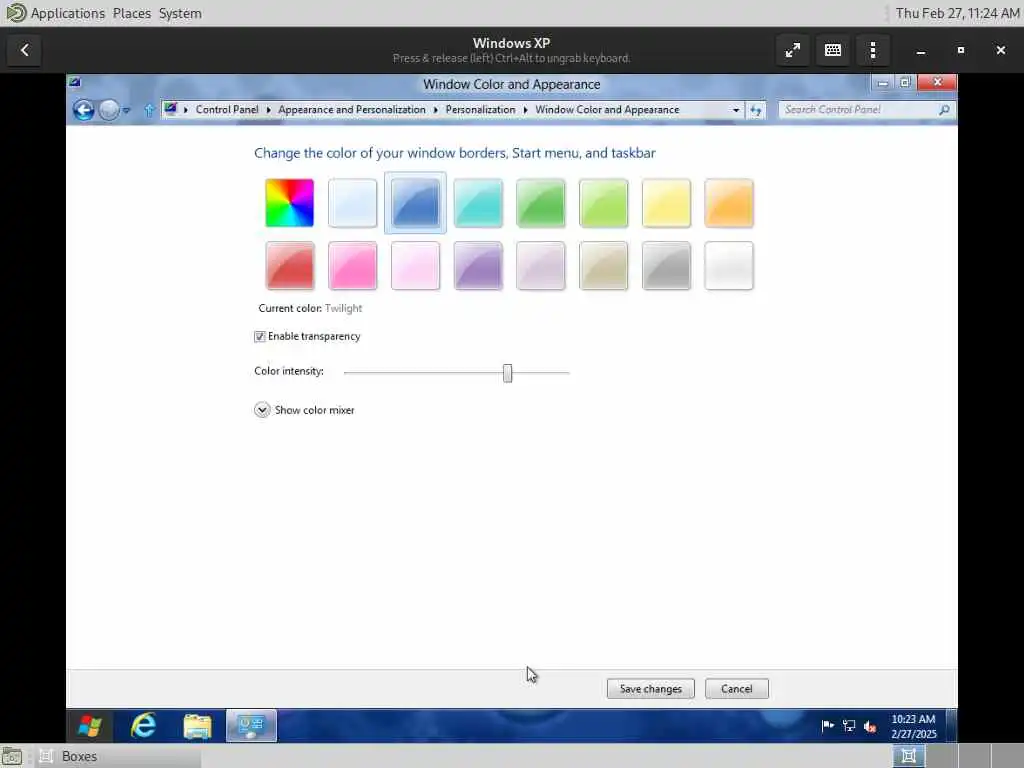The image size is (1024, 768).
Task: Open Boxes keyboard shortcuts icon
Action: [833, 50]
